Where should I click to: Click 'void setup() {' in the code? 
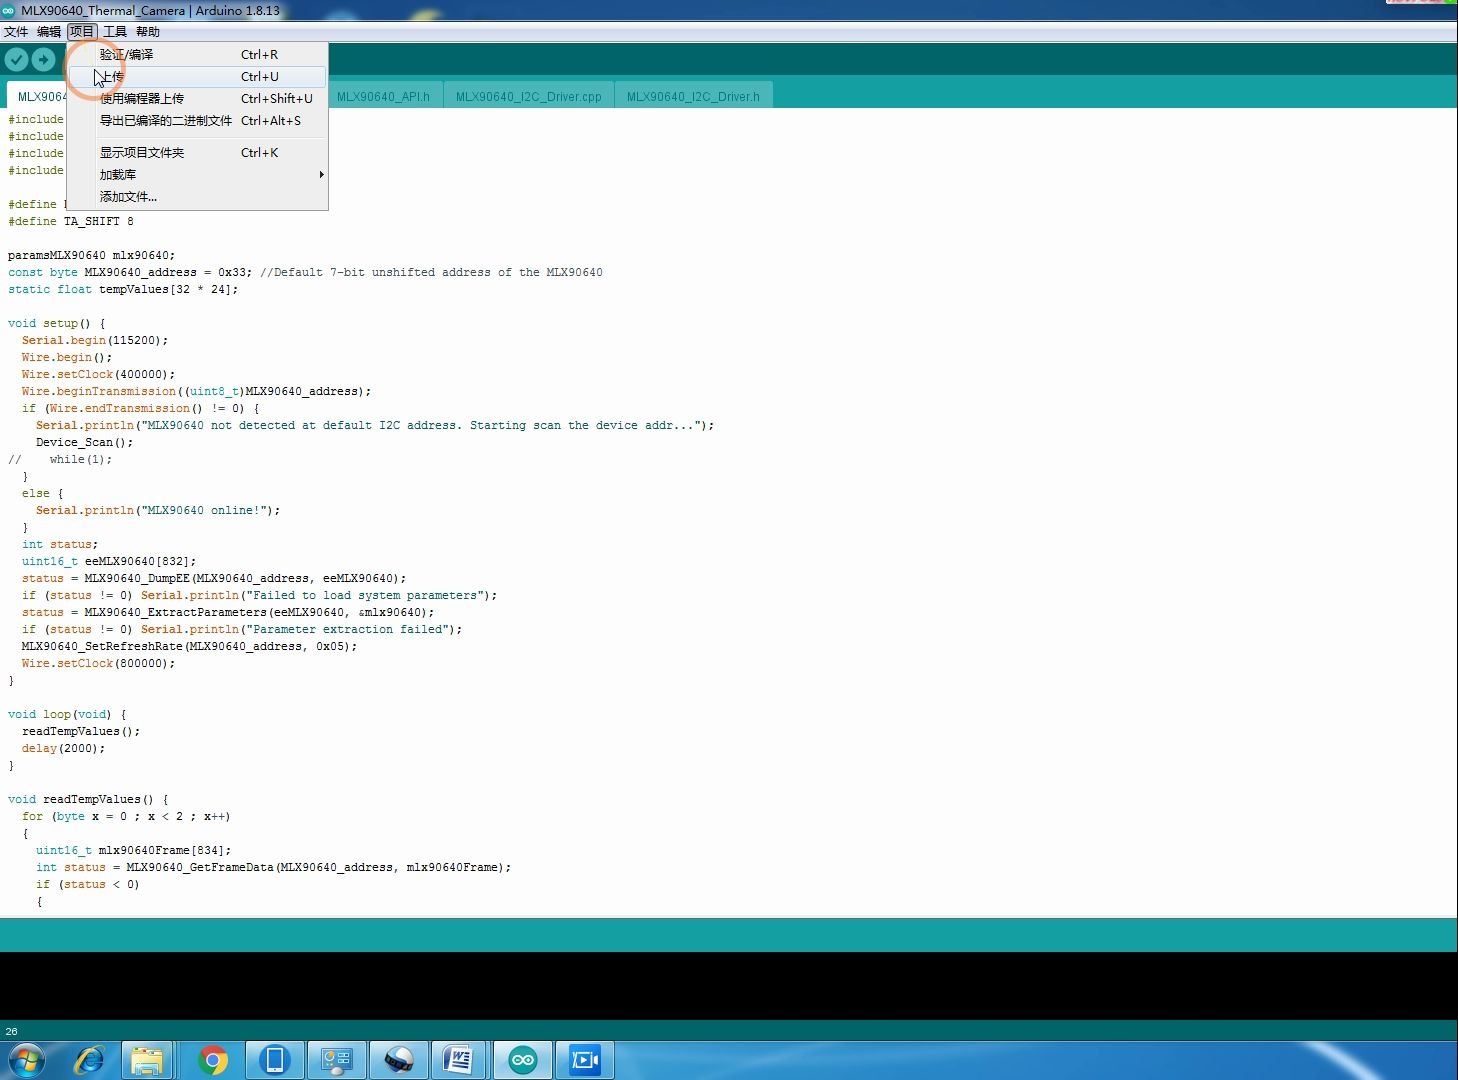[56, 323]
